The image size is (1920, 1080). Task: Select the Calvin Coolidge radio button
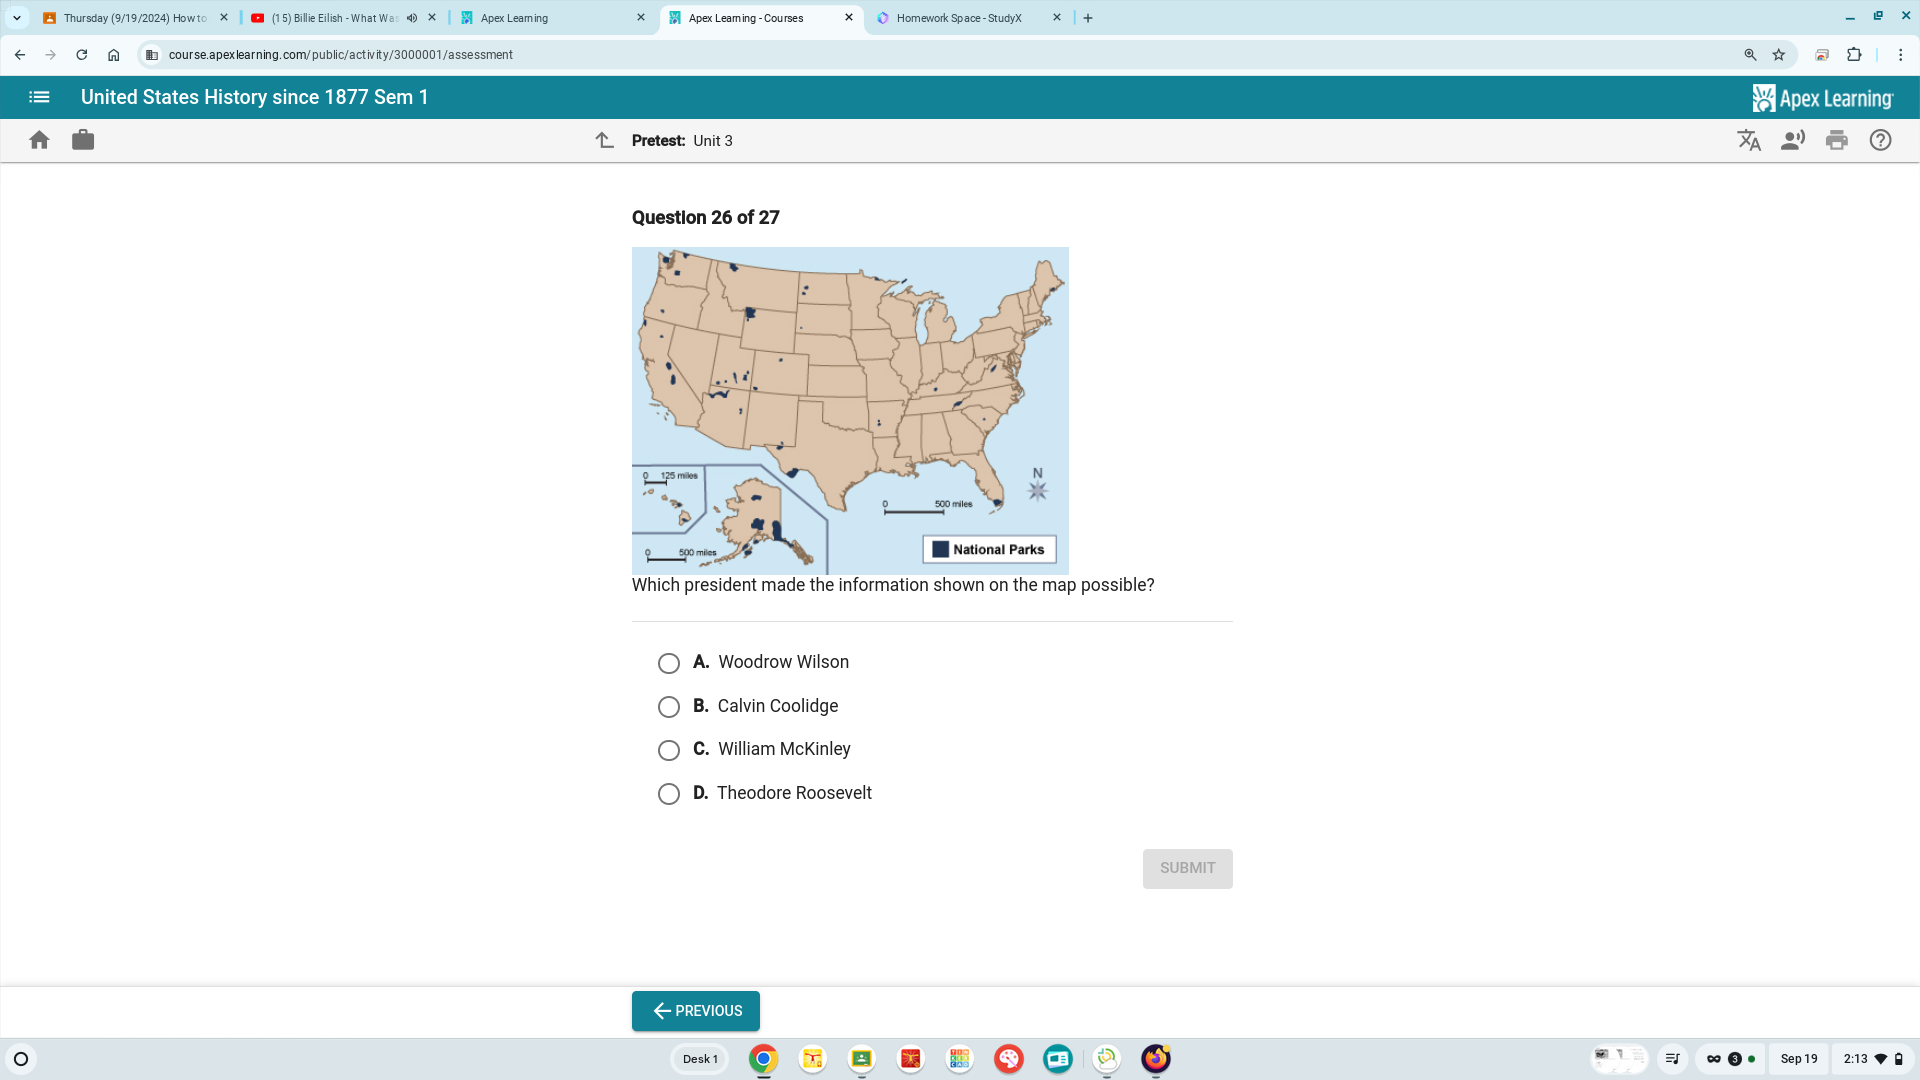(x=669, y=705)
